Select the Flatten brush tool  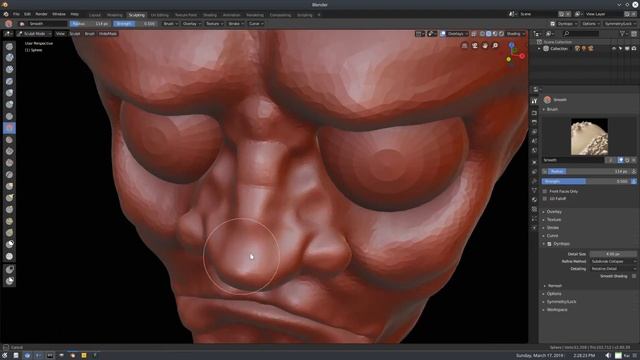click(9, 140)
